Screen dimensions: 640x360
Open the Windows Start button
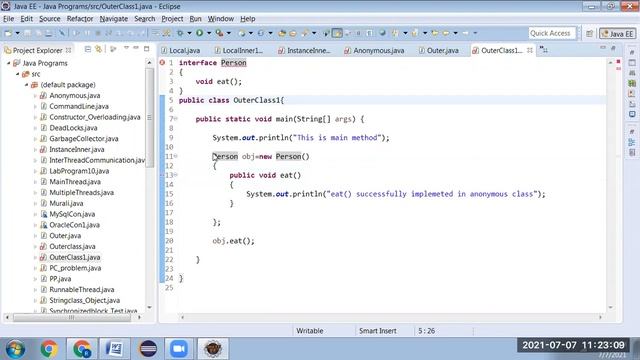coord(16,349)
